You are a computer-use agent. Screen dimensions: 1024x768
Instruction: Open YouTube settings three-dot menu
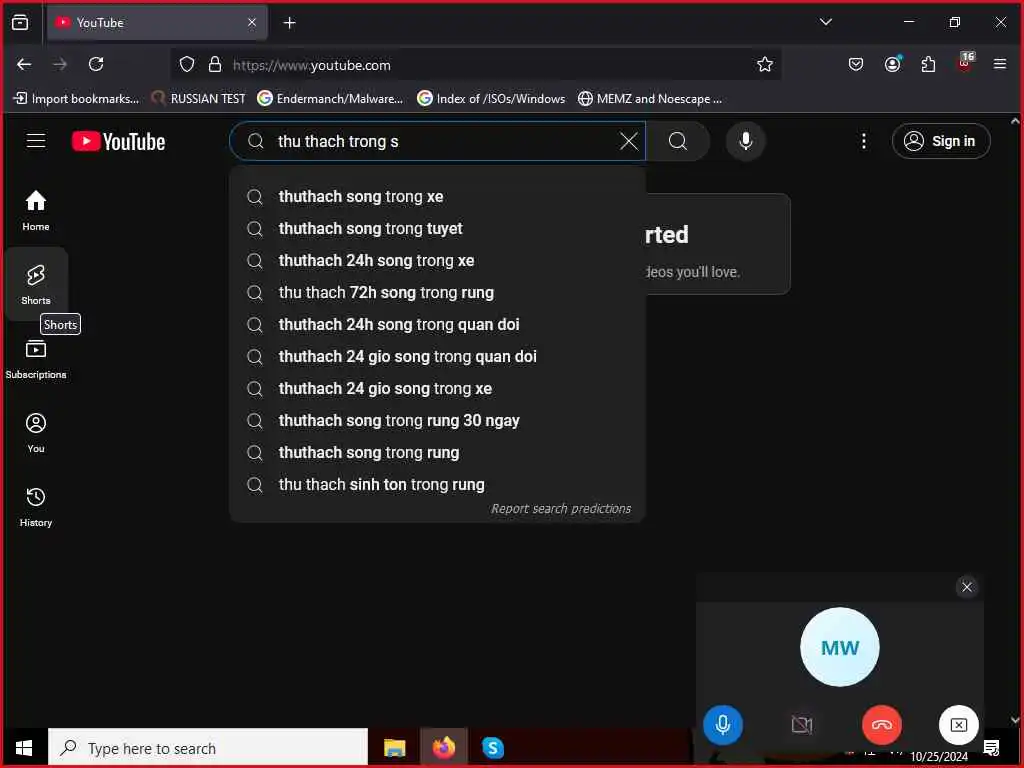[x=863, y=141]
